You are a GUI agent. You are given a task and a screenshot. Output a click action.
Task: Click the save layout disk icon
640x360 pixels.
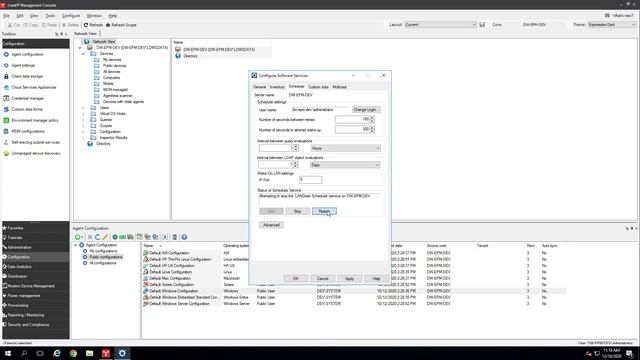point(482,25)
